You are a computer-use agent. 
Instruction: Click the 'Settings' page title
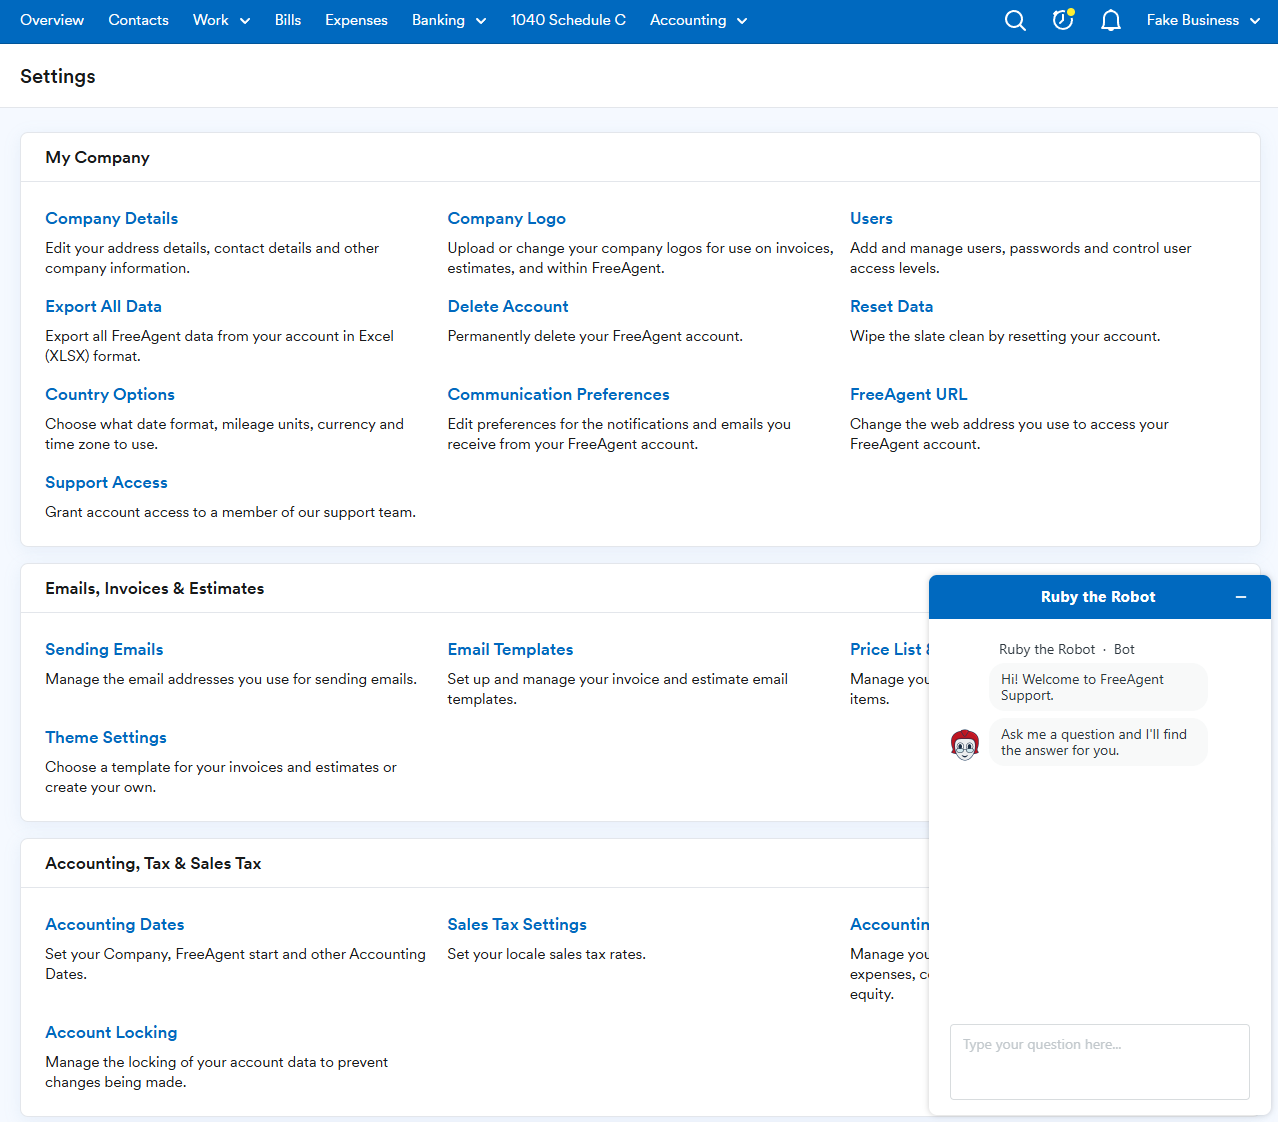(x=58, y=76)
